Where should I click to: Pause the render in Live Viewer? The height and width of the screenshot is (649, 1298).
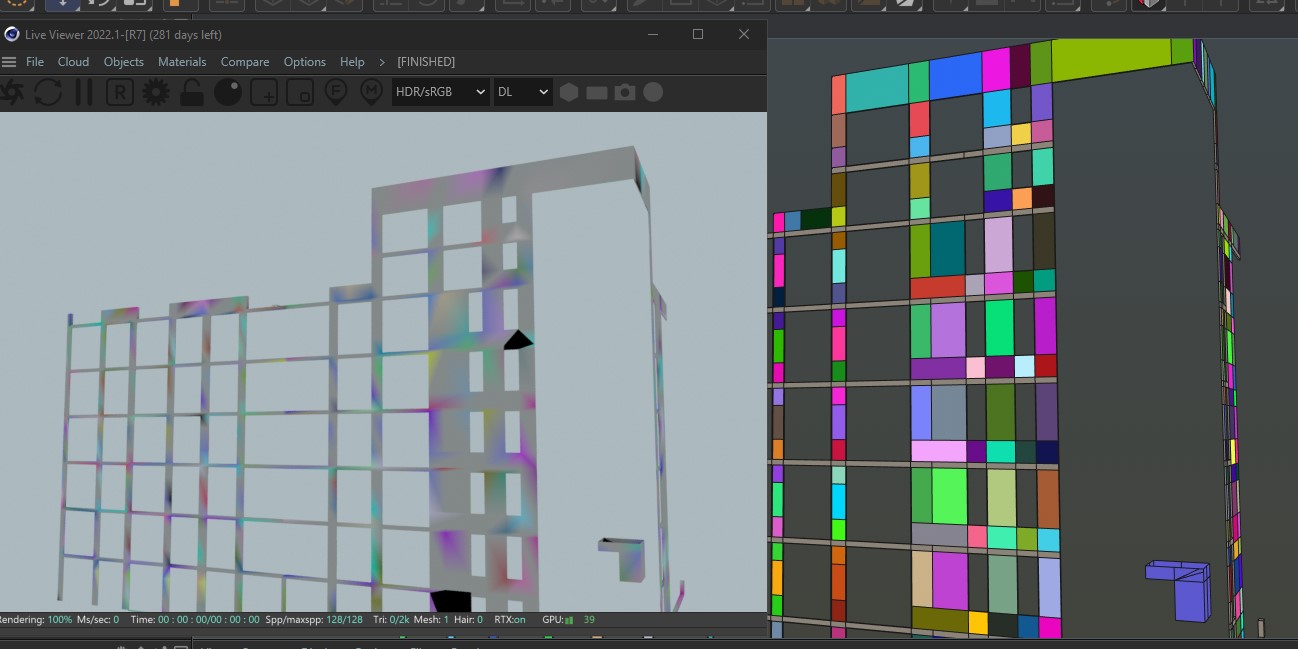[84, 93]
